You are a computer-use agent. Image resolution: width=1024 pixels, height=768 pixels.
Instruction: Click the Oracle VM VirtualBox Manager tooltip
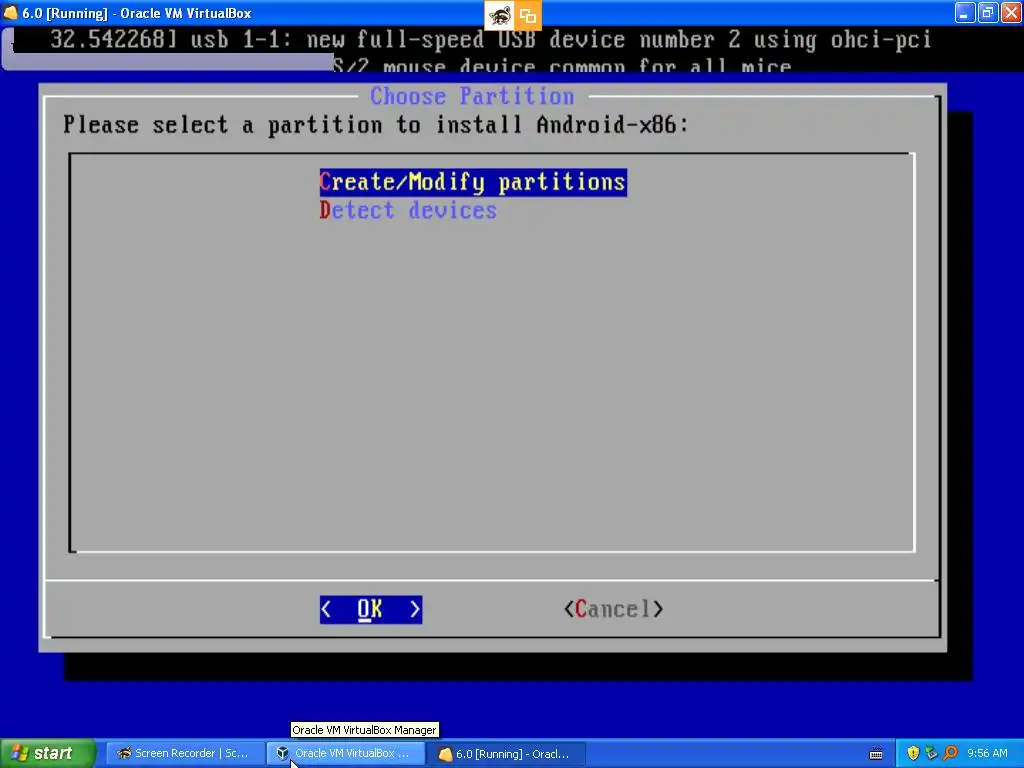click(364, 730)
